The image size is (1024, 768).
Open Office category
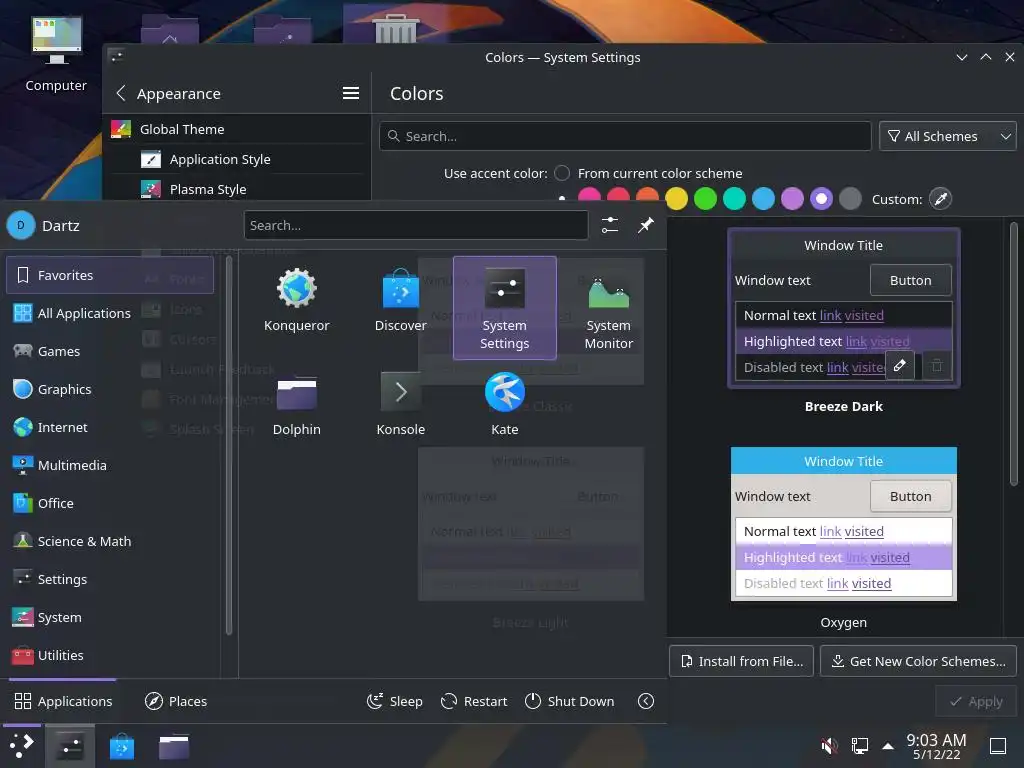[110, 503]
